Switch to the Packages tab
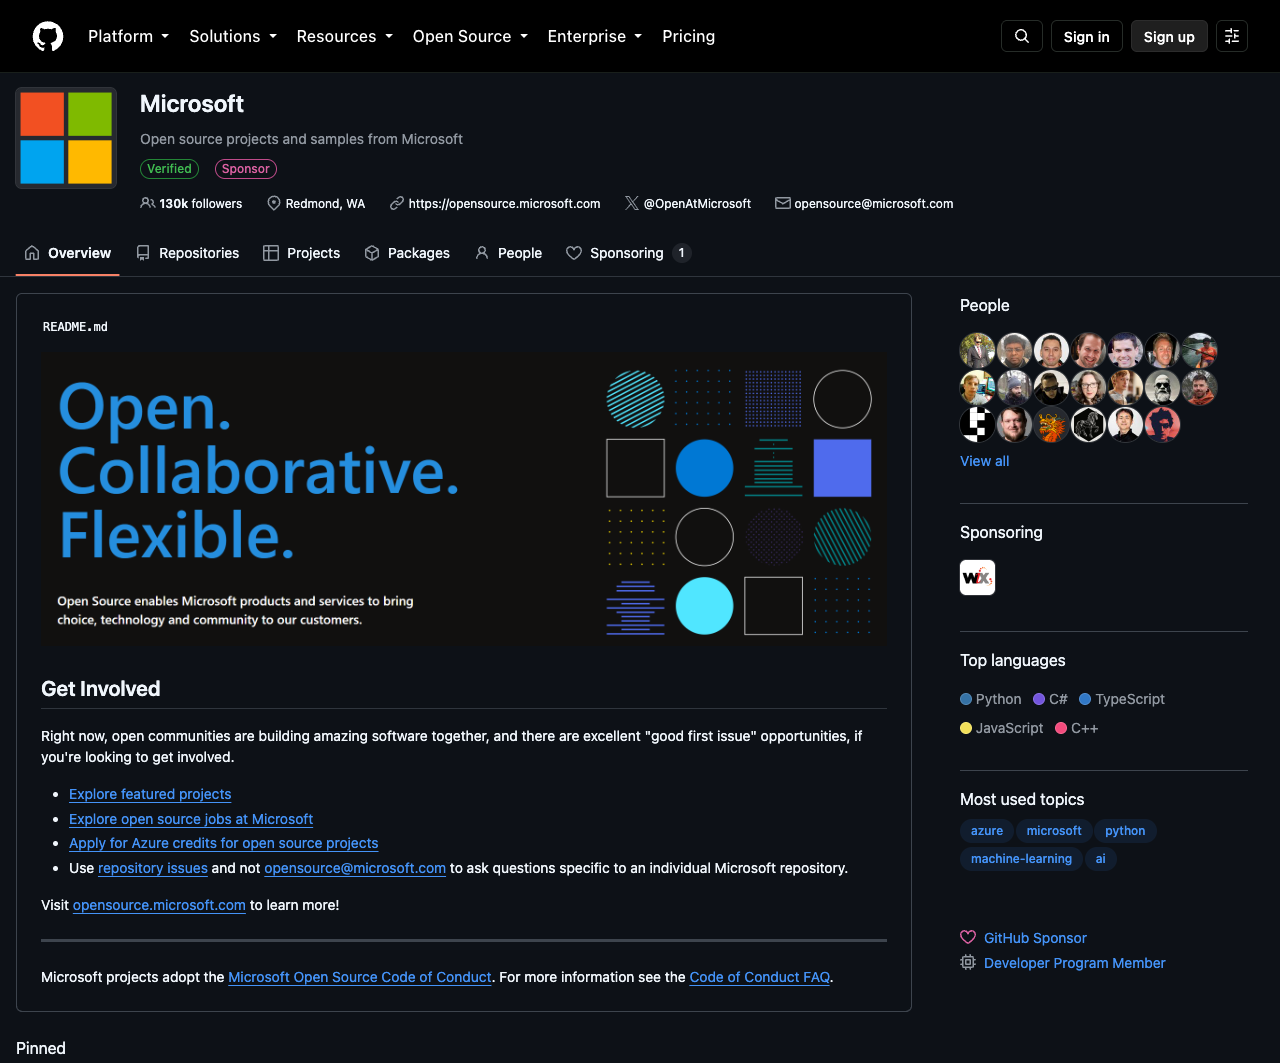Screen dimensions: 1280x1063 pos(407,253)
